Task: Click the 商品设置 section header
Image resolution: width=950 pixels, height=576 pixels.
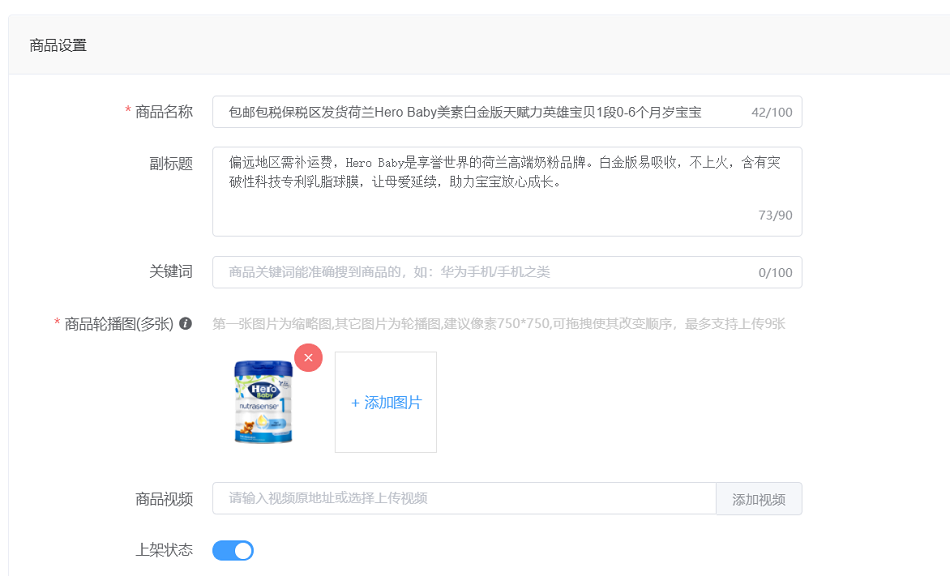Action: pos(58,45)
